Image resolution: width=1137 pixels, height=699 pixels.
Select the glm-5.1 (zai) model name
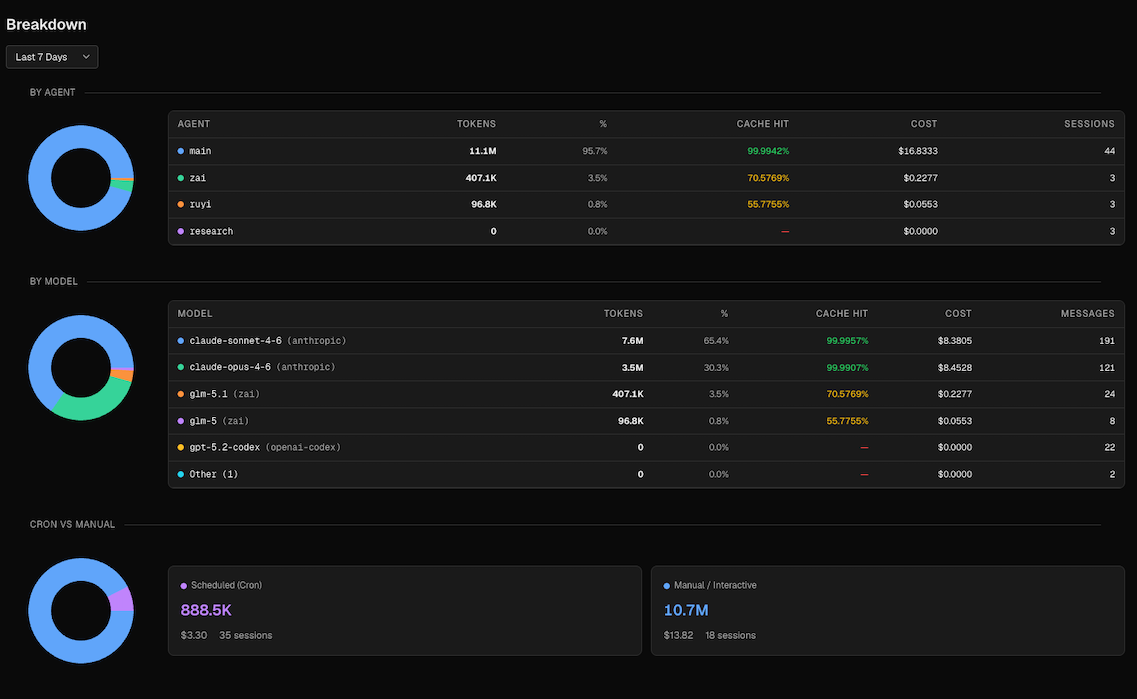click(224, 394)
